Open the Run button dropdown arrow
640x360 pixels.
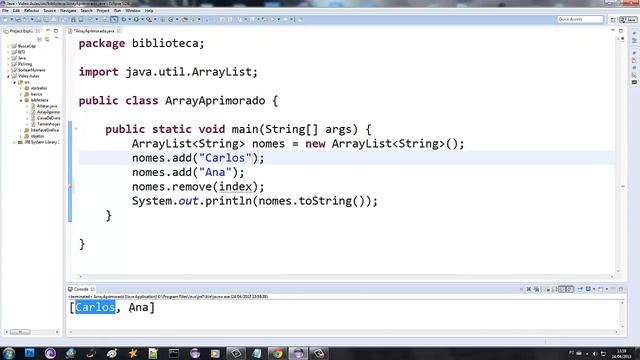click(142, 19)
